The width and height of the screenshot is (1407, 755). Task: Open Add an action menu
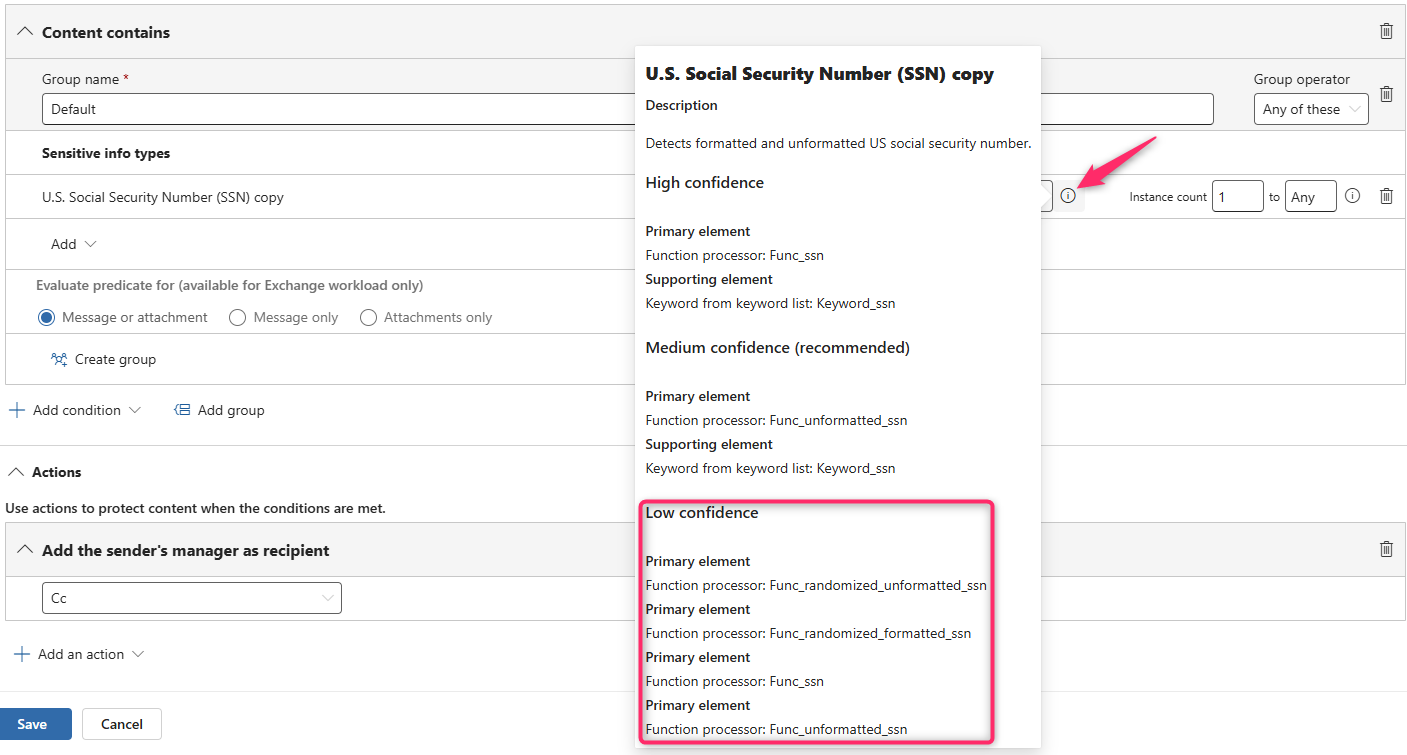(80, 654)
